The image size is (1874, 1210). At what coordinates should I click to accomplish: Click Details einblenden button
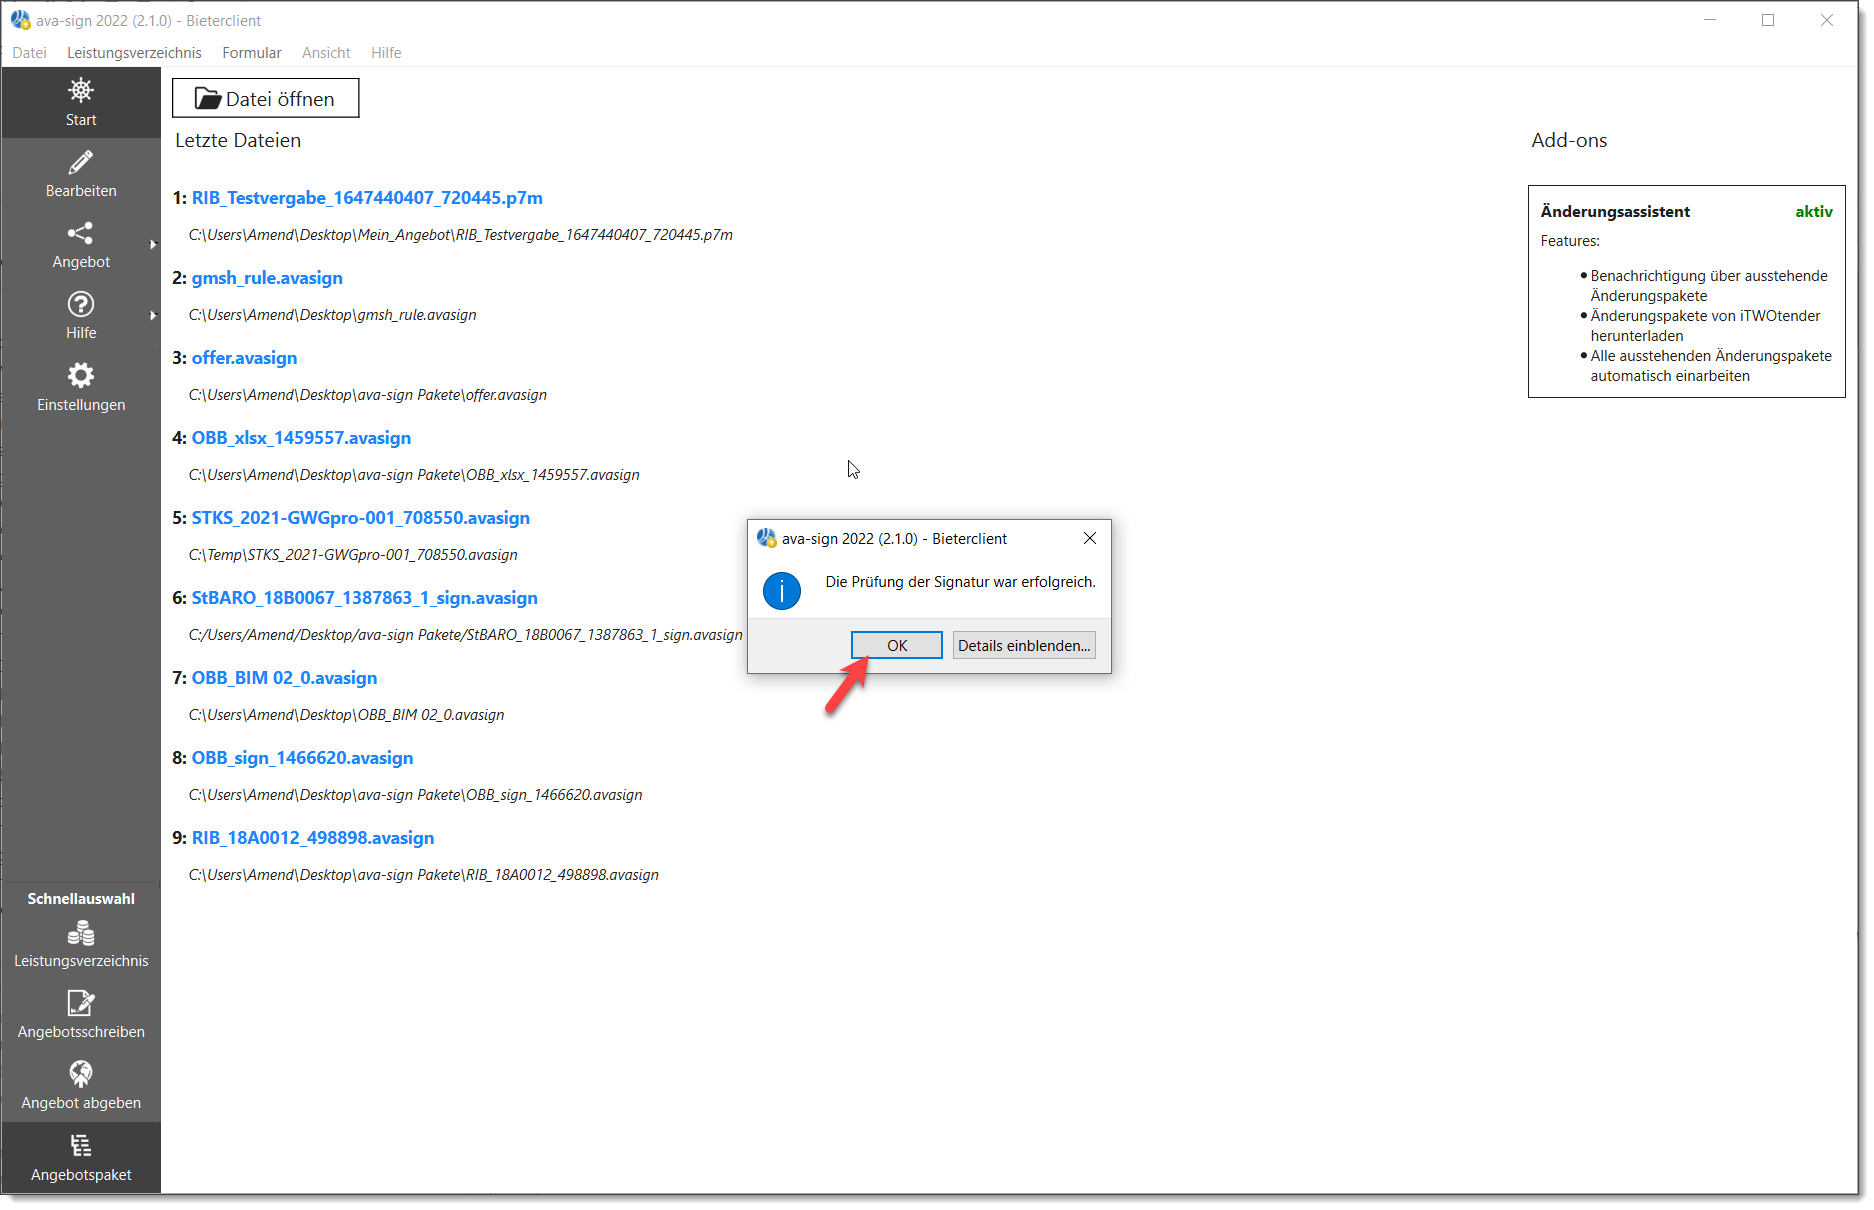(1024, 645)
